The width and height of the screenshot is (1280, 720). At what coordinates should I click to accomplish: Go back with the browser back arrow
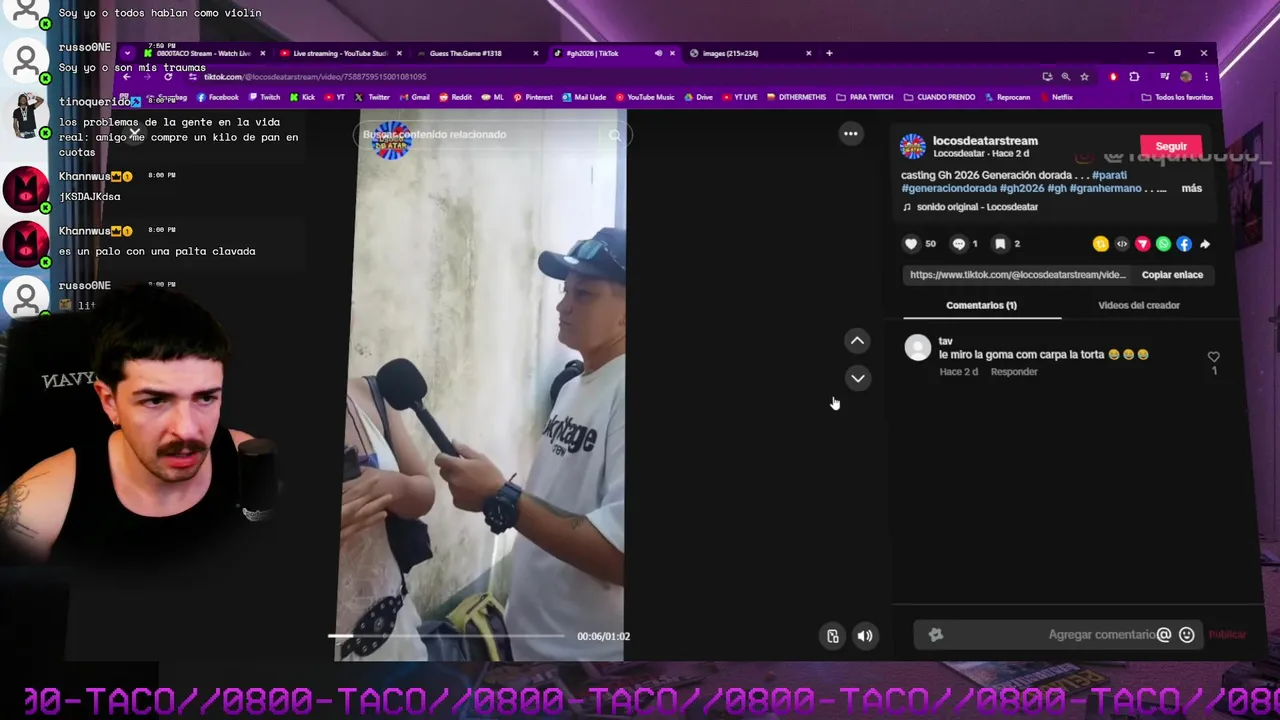(x=127, y=77)
